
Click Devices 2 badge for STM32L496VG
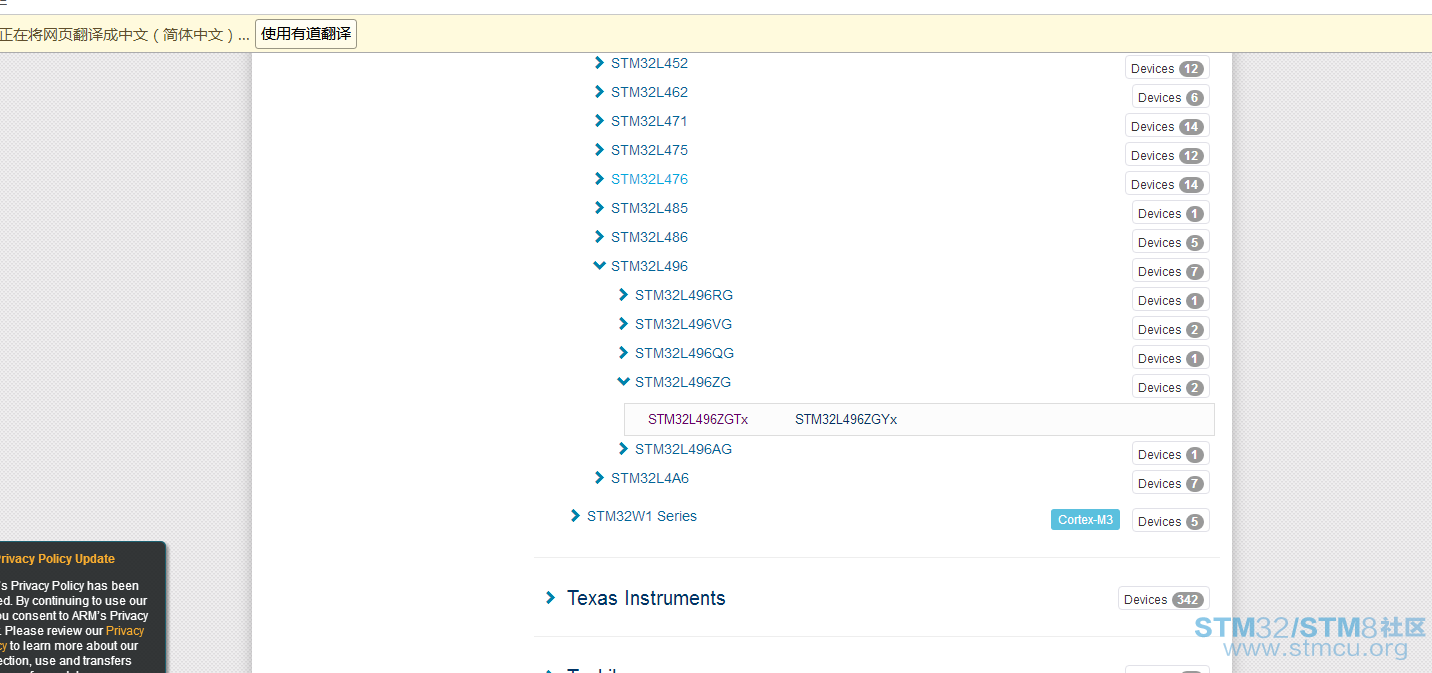(1171, 329)
